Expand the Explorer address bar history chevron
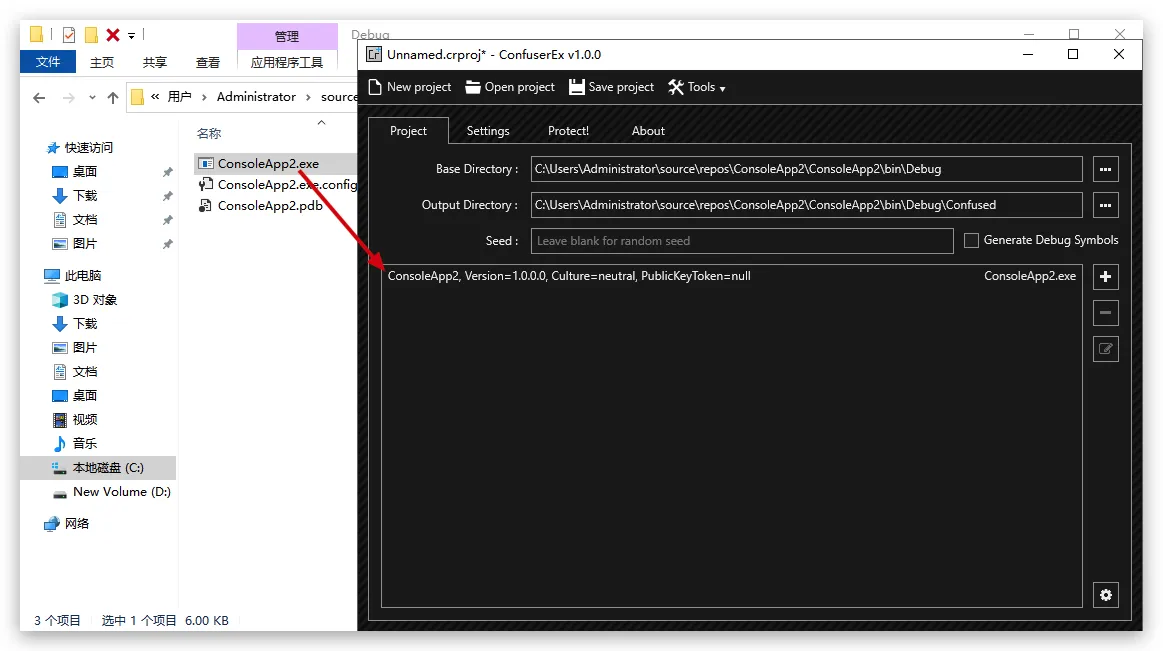Image resolution: width=1163 pixels, height=651 pixels. coord(155,97)
